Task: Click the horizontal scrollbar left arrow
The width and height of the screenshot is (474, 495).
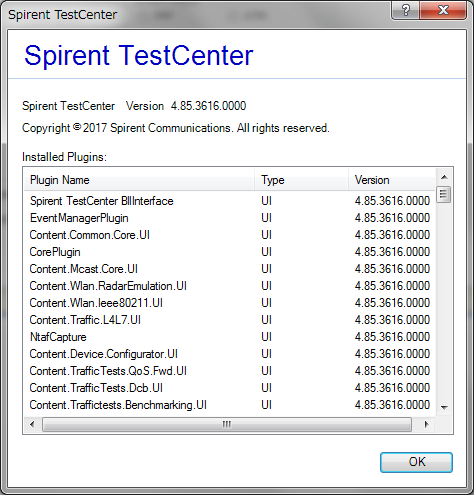Action: point(32,424)
